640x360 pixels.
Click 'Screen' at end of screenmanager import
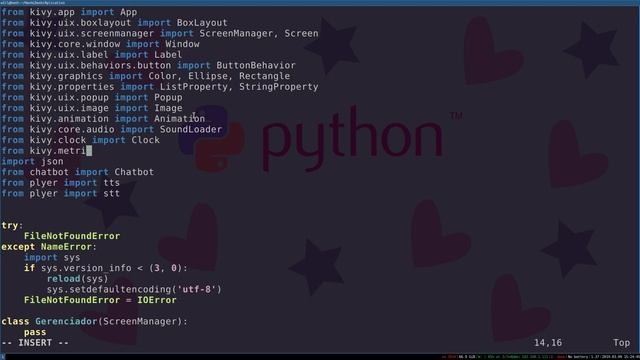[x=301, y=33]
